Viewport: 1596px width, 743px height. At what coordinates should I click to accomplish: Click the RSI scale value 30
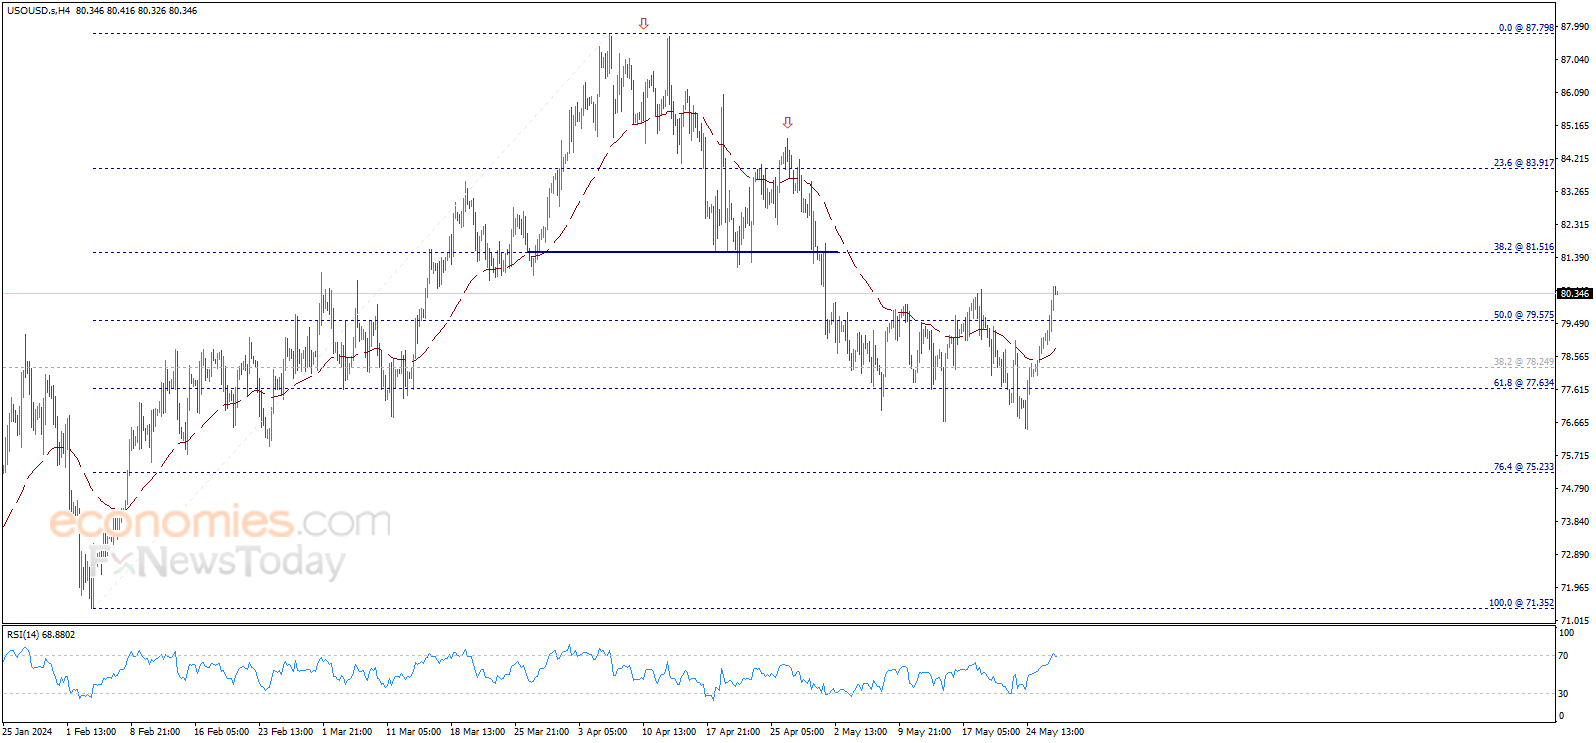coord(1563,694)
